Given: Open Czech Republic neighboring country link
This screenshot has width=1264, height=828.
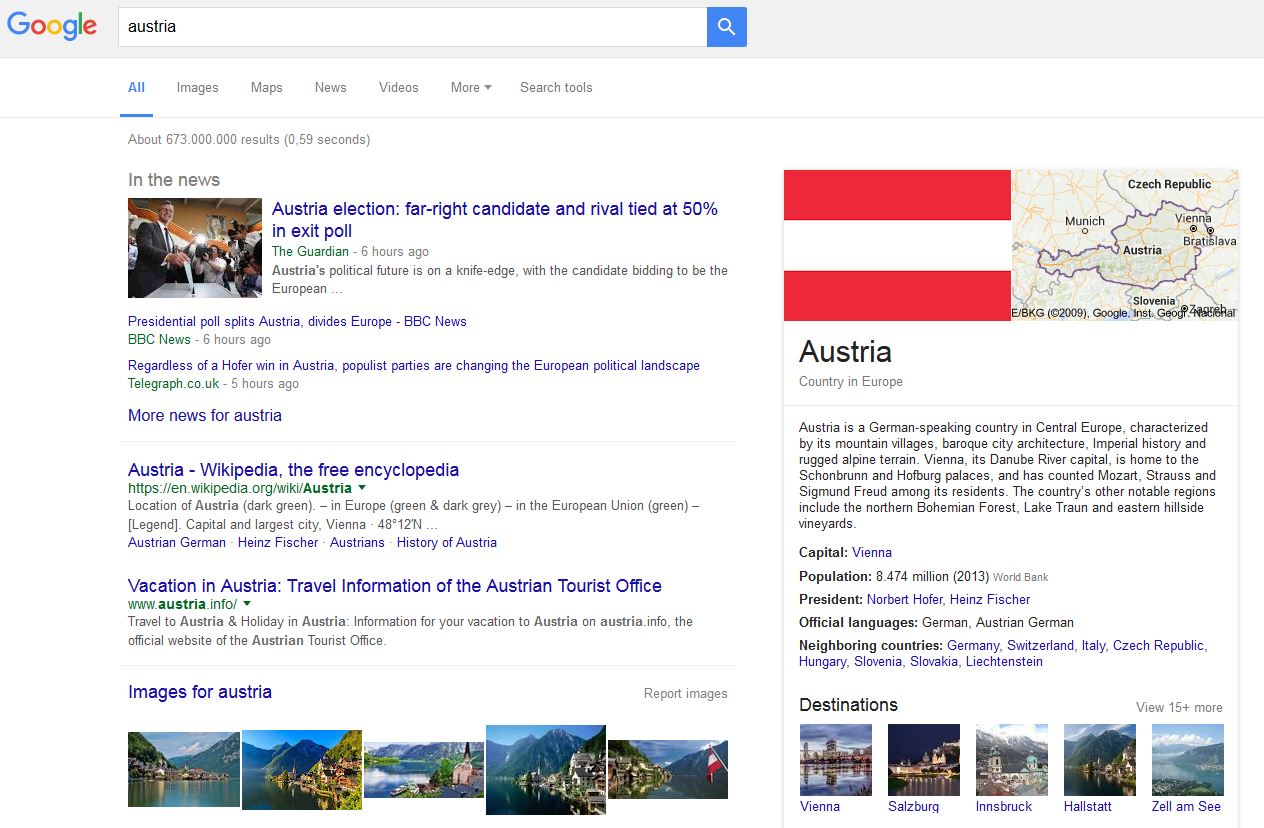Looking at the screenshot, I should tap(1158, 645).
